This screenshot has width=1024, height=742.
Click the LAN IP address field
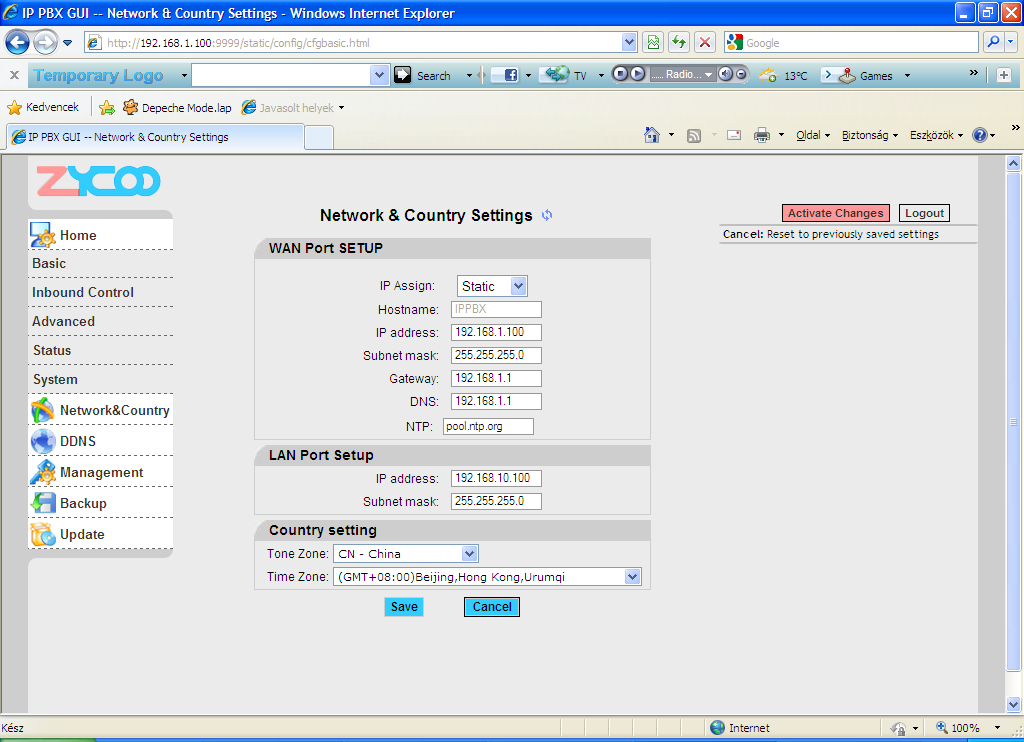(496, 478)
